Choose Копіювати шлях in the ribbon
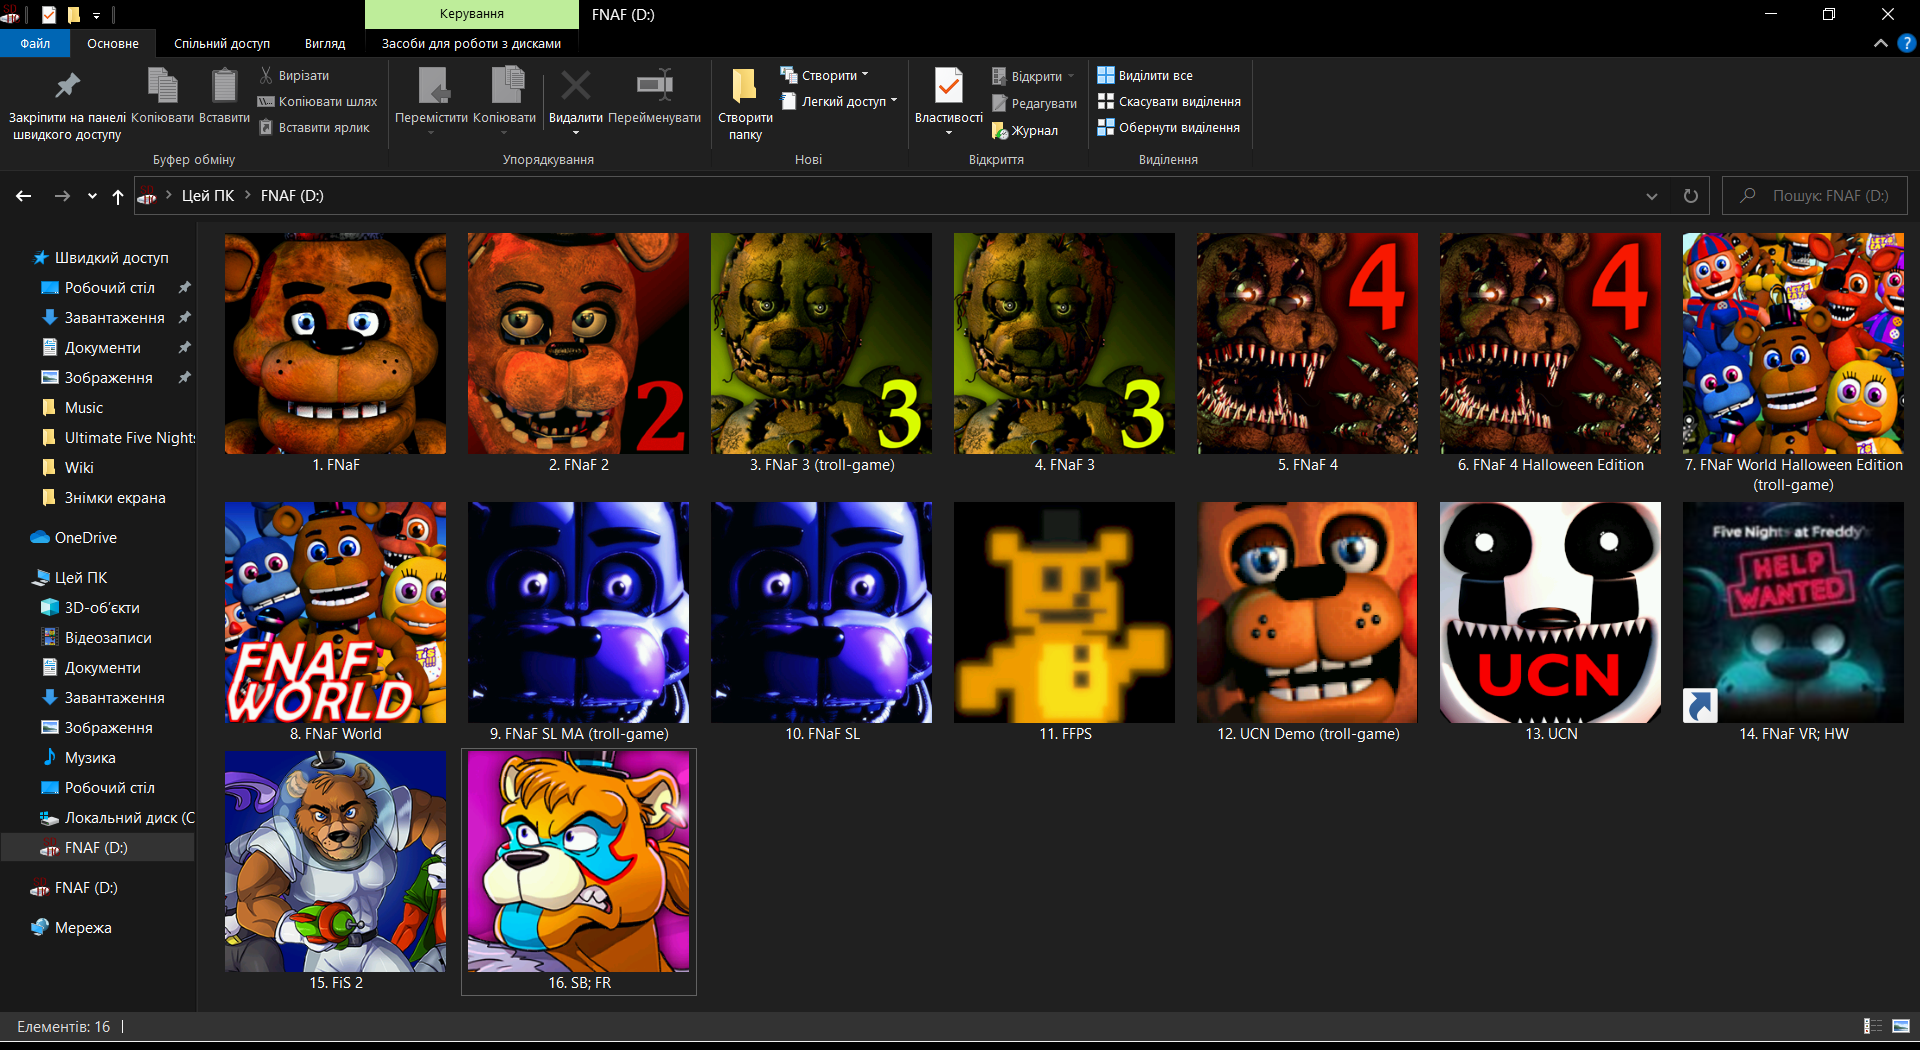 coord(317,101)
